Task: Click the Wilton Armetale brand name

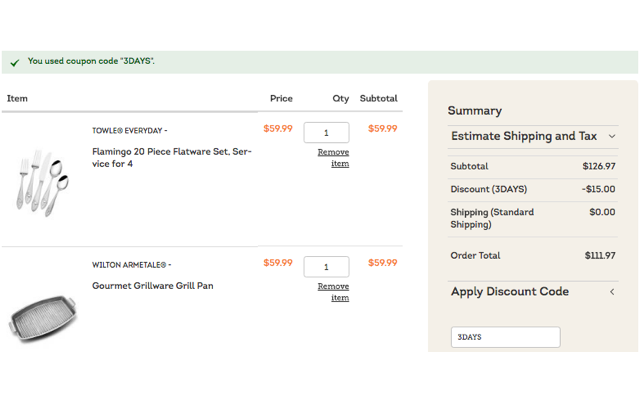Action: [x=131, y=265]
